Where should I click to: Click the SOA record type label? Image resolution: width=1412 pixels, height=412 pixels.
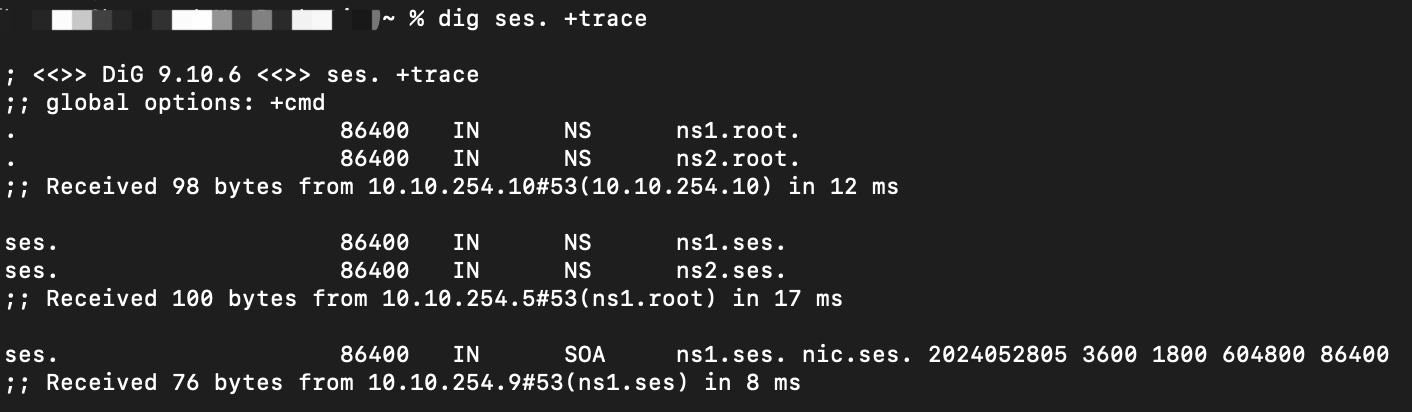click(x=584, y=355)
